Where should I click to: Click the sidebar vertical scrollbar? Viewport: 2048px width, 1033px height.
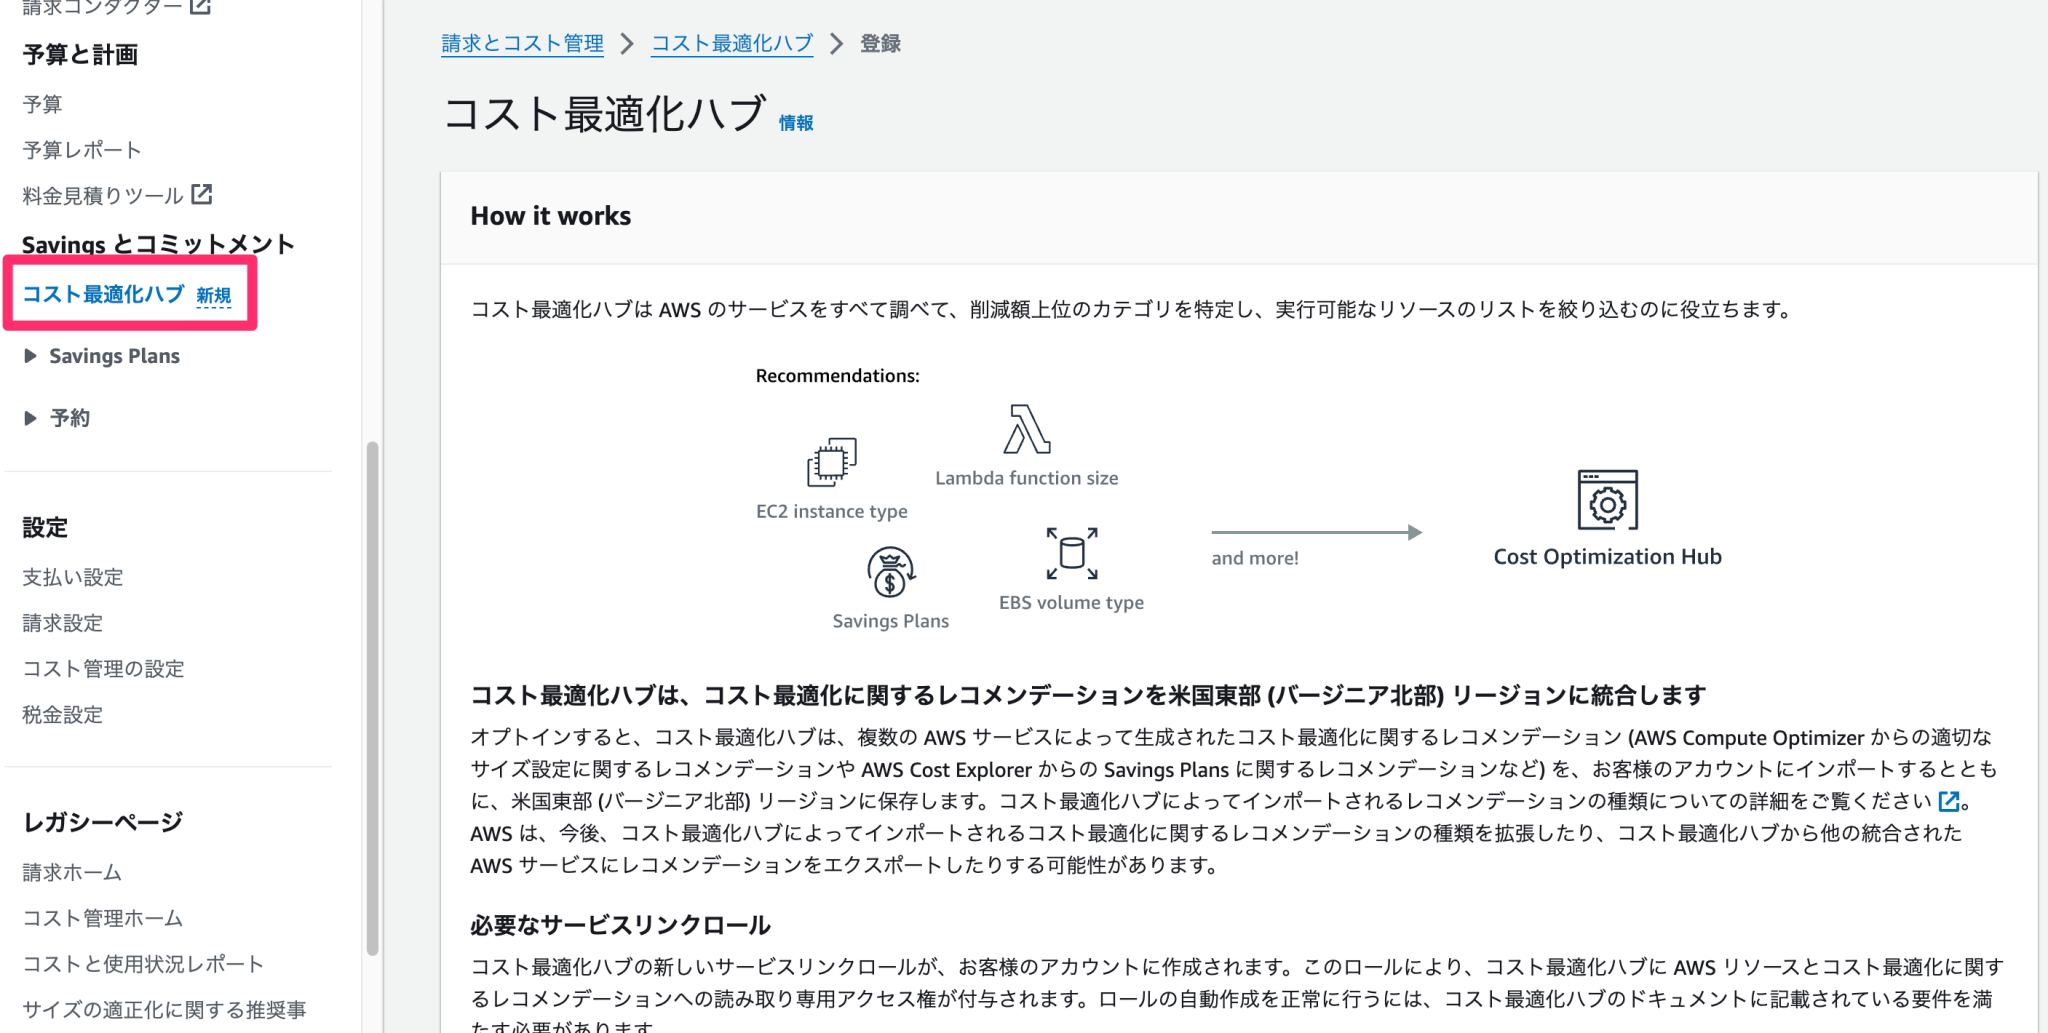coord(373,700)
